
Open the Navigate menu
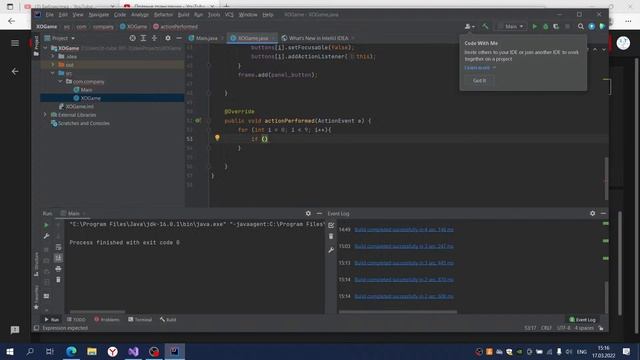(x=99, y=14)
